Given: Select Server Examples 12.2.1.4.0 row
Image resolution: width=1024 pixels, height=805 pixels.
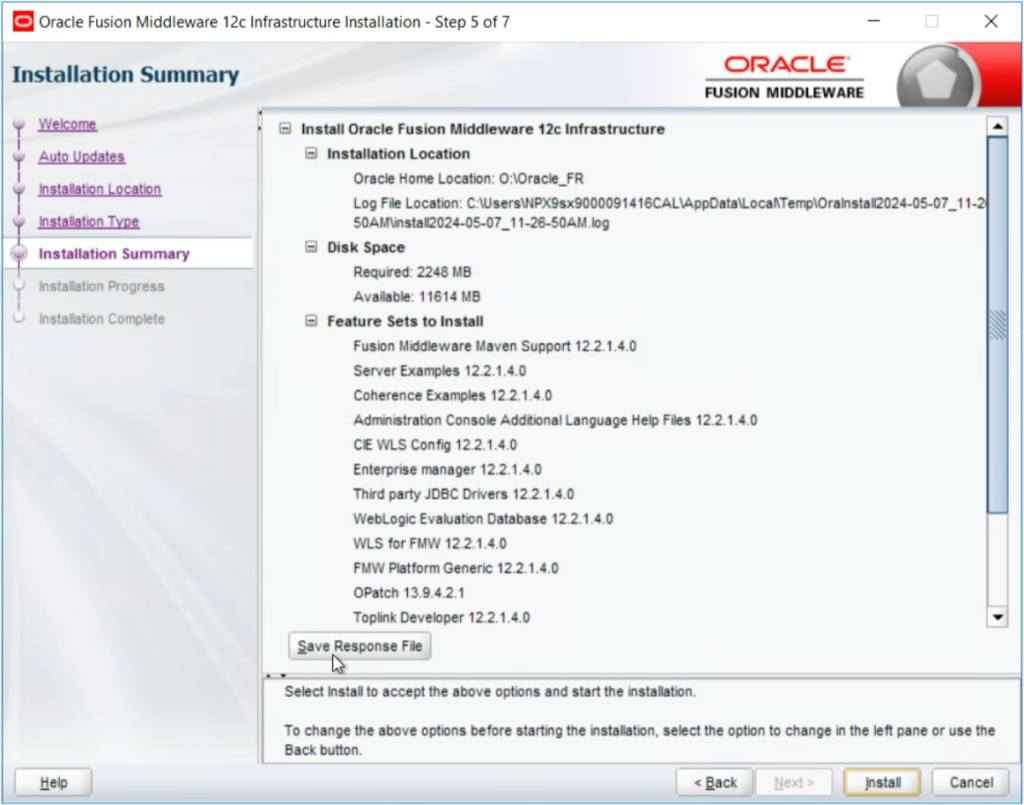Looking at the screenshot, I should 440,371.
